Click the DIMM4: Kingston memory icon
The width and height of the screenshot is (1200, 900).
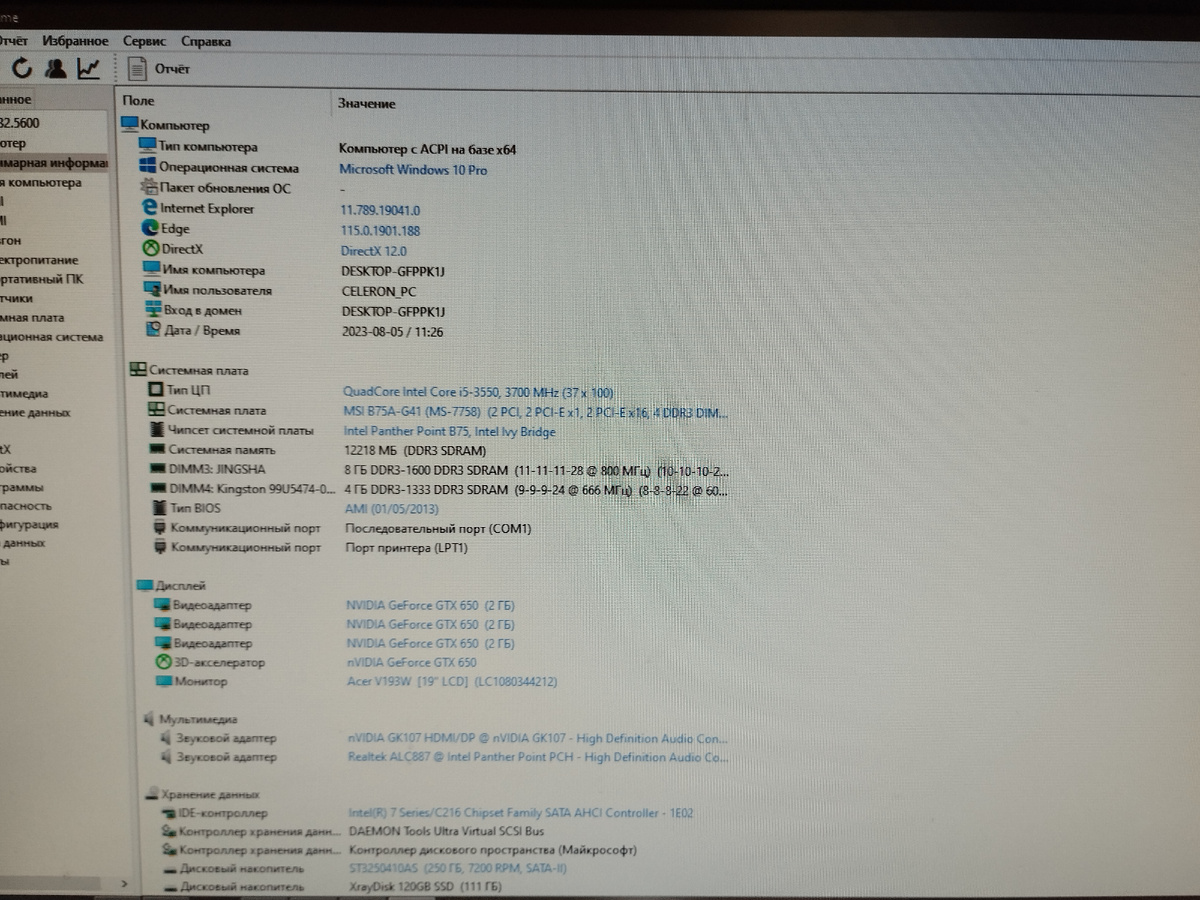point(158,489)
